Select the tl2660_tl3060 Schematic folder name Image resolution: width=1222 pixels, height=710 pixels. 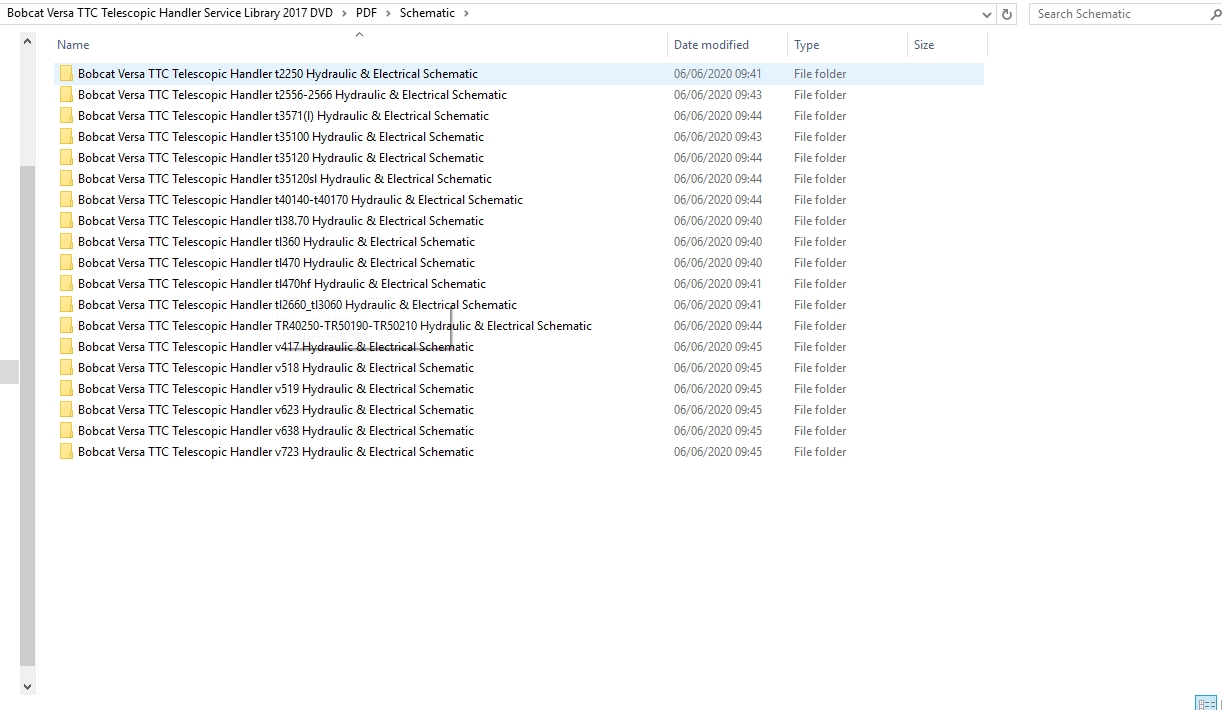click(297, 305)
